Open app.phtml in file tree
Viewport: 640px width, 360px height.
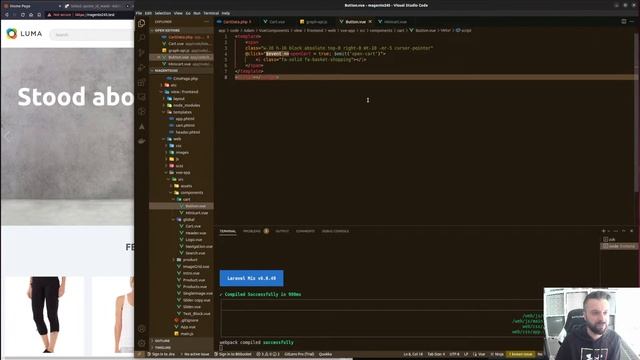click(185, 119)
